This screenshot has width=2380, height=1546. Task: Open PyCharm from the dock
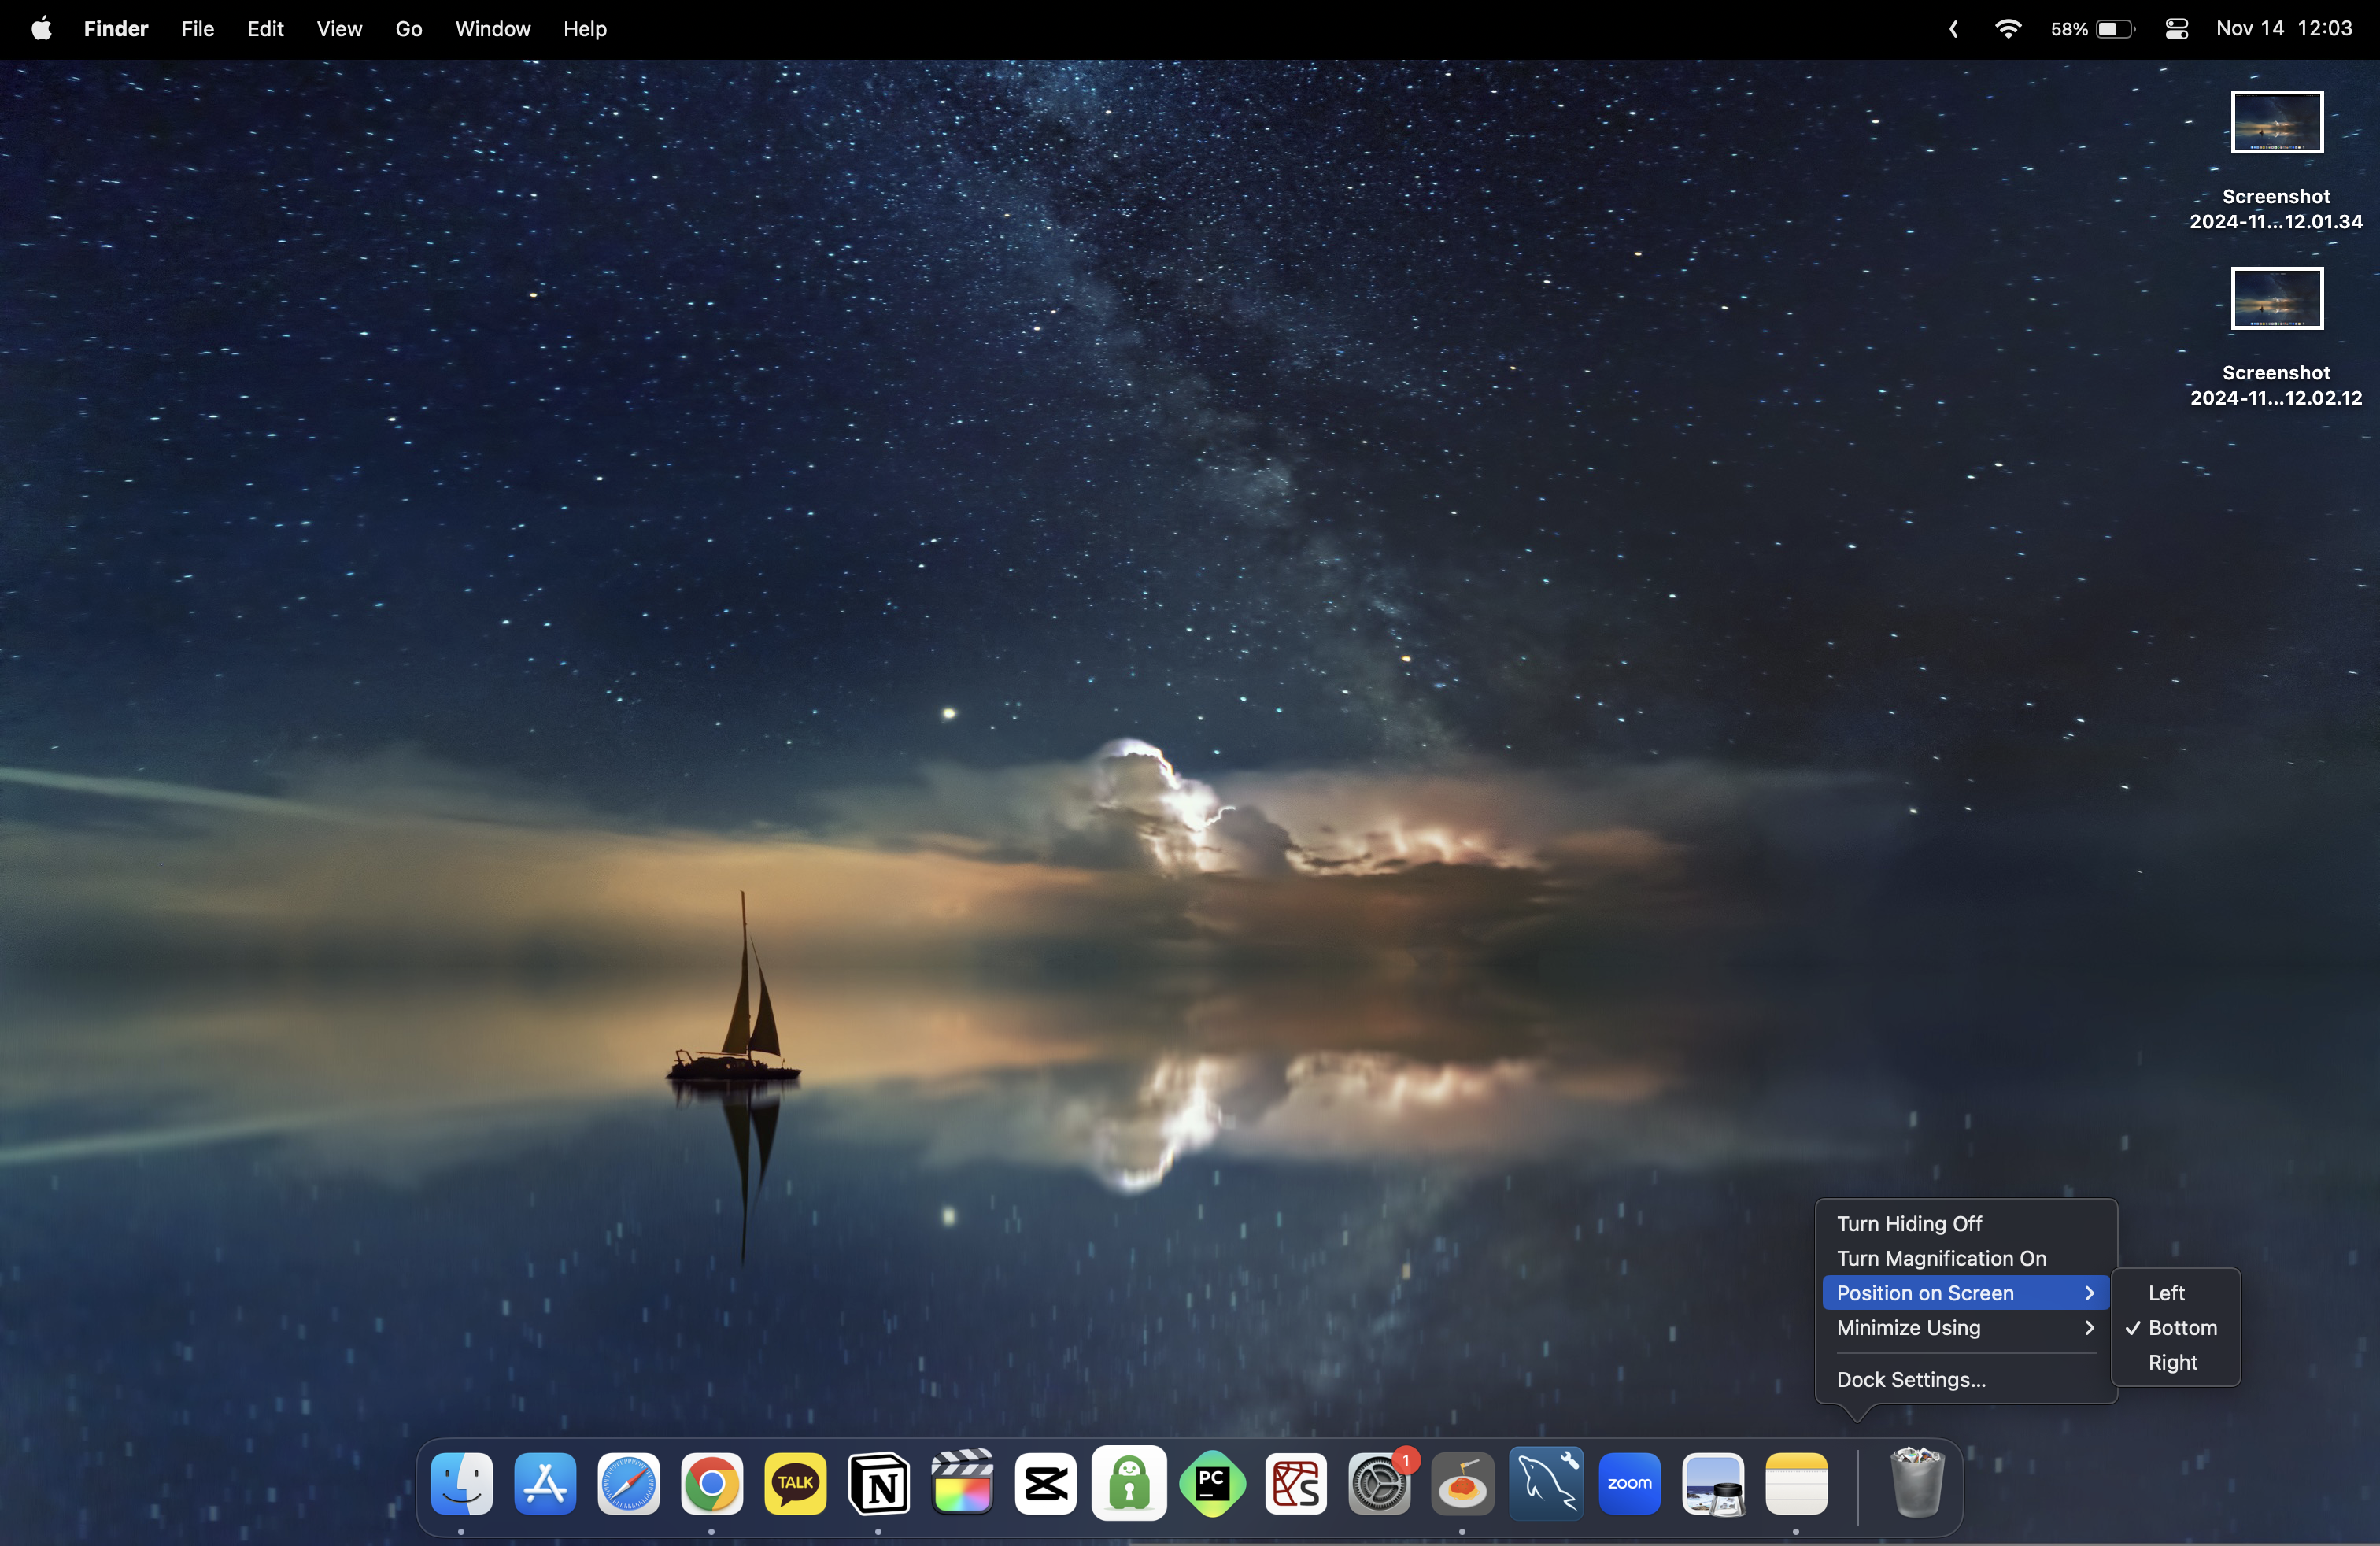point(1212,1484)
